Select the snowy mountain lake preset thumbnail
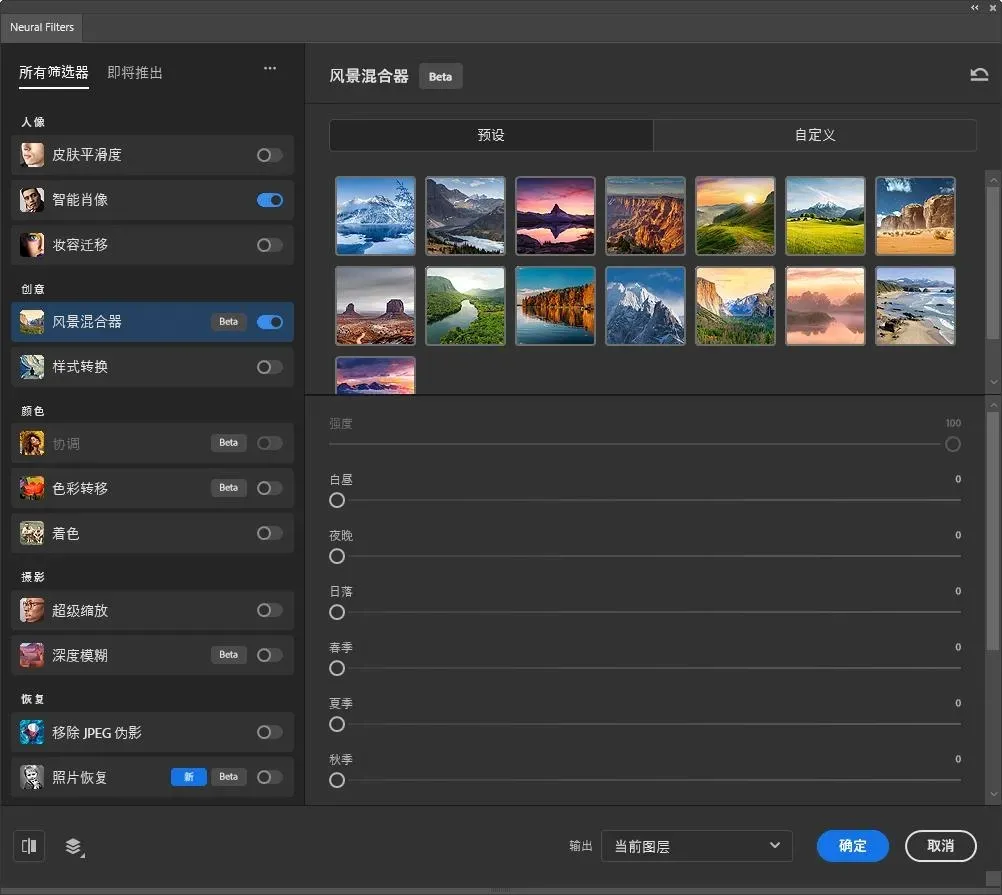Screen dimensions: 1002x895 (x=375, y=216)
